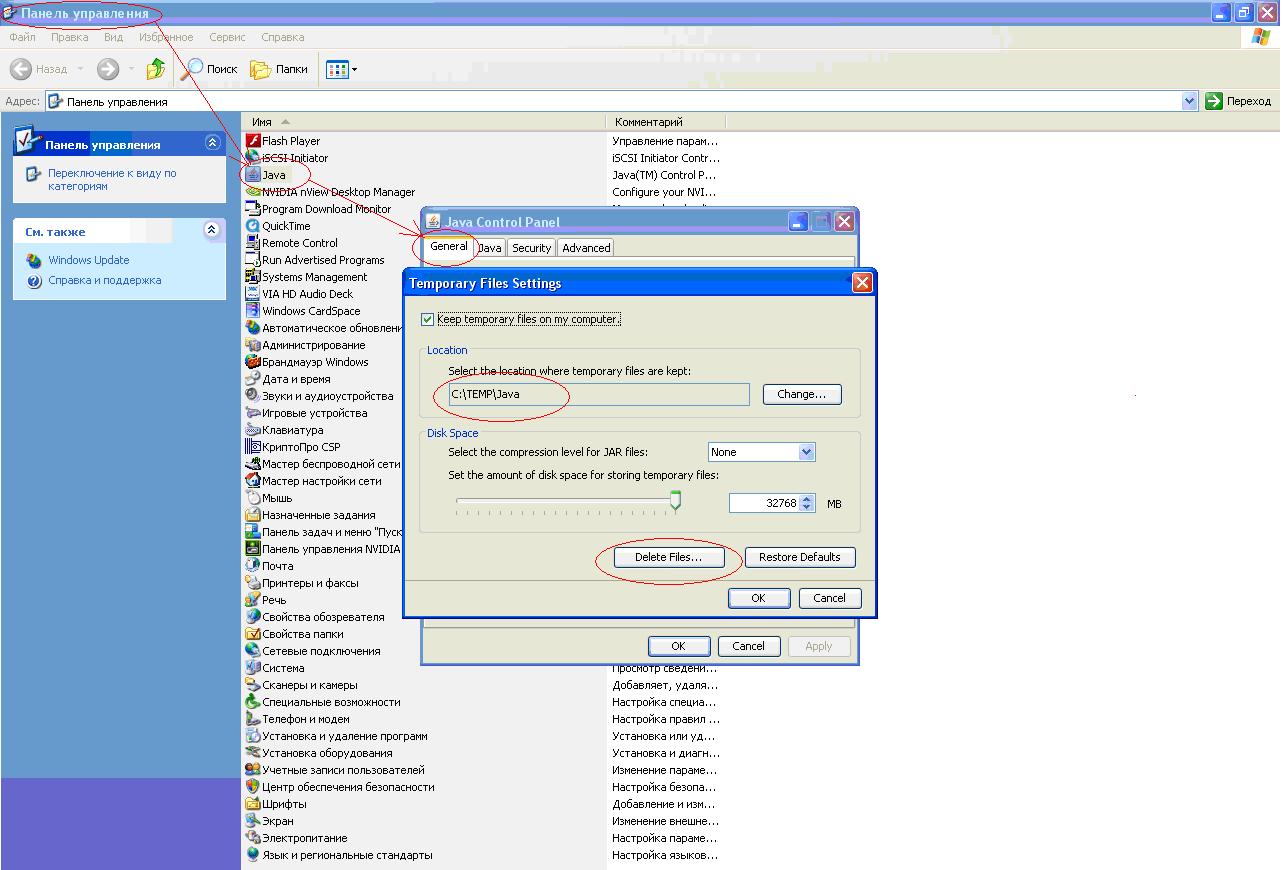Screen dimensions: 1286x870
Task: Open the Правка menu
Action: click(x=69, y=37)
